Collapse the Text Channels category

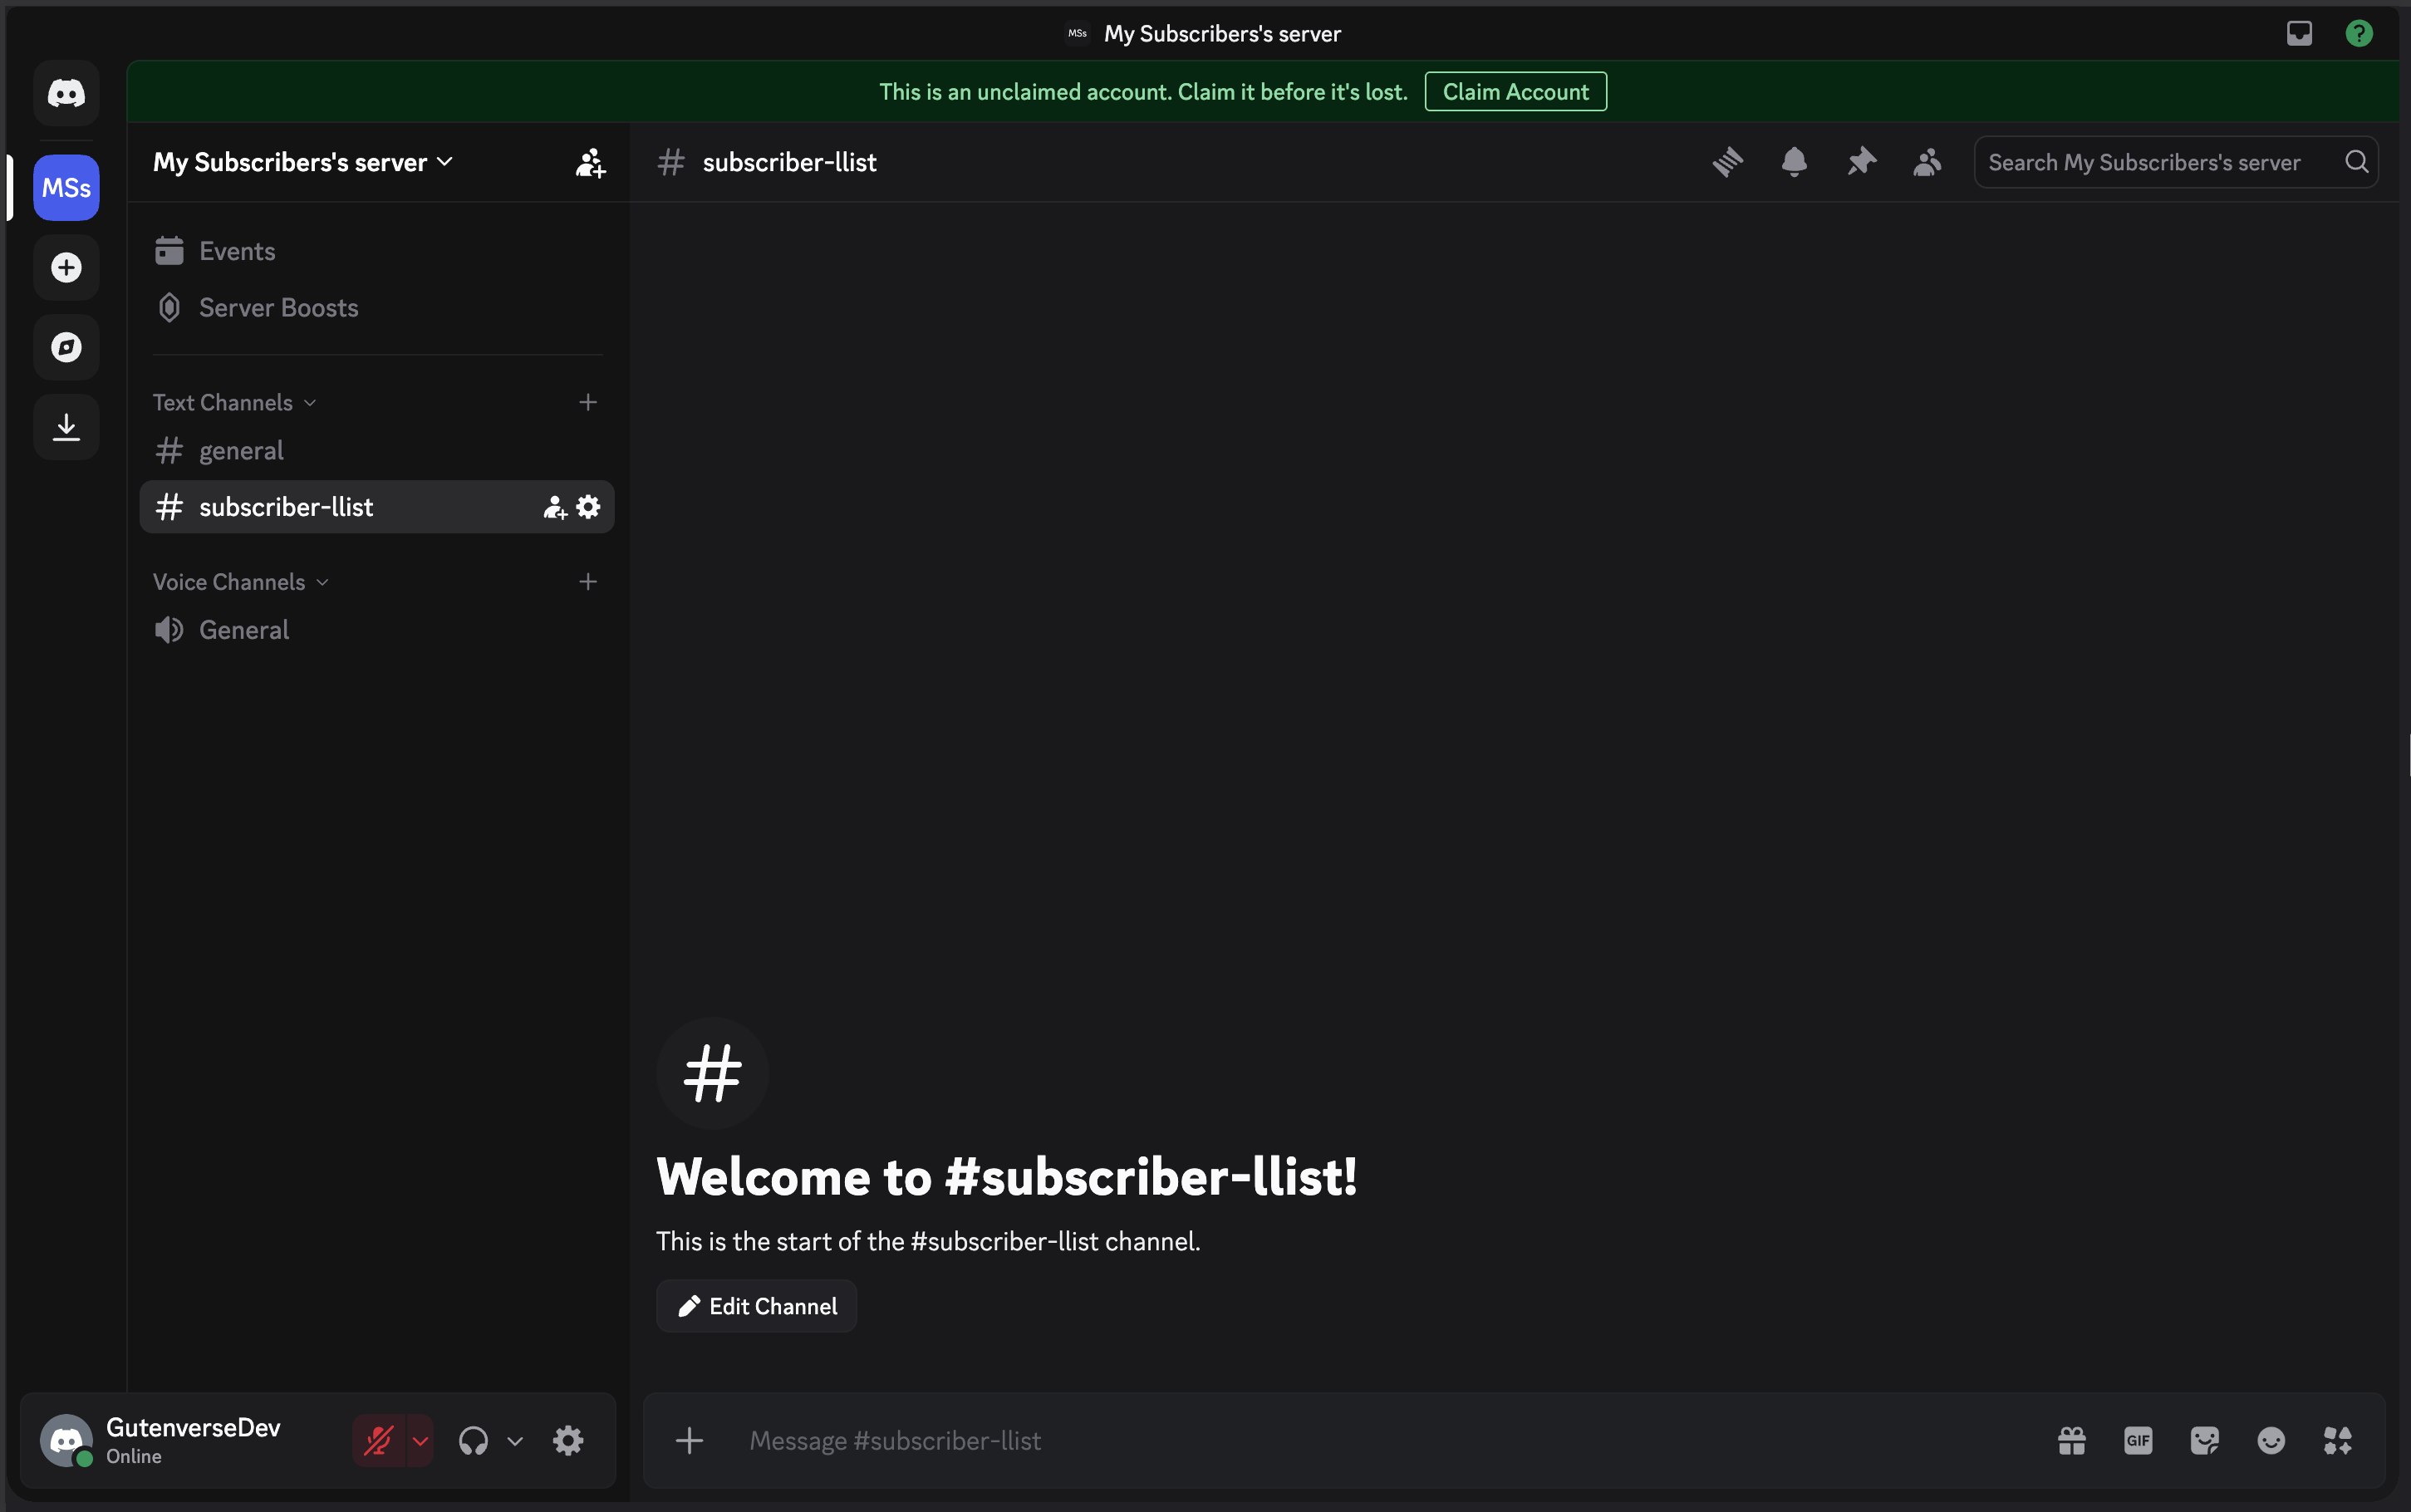point(234,402)
